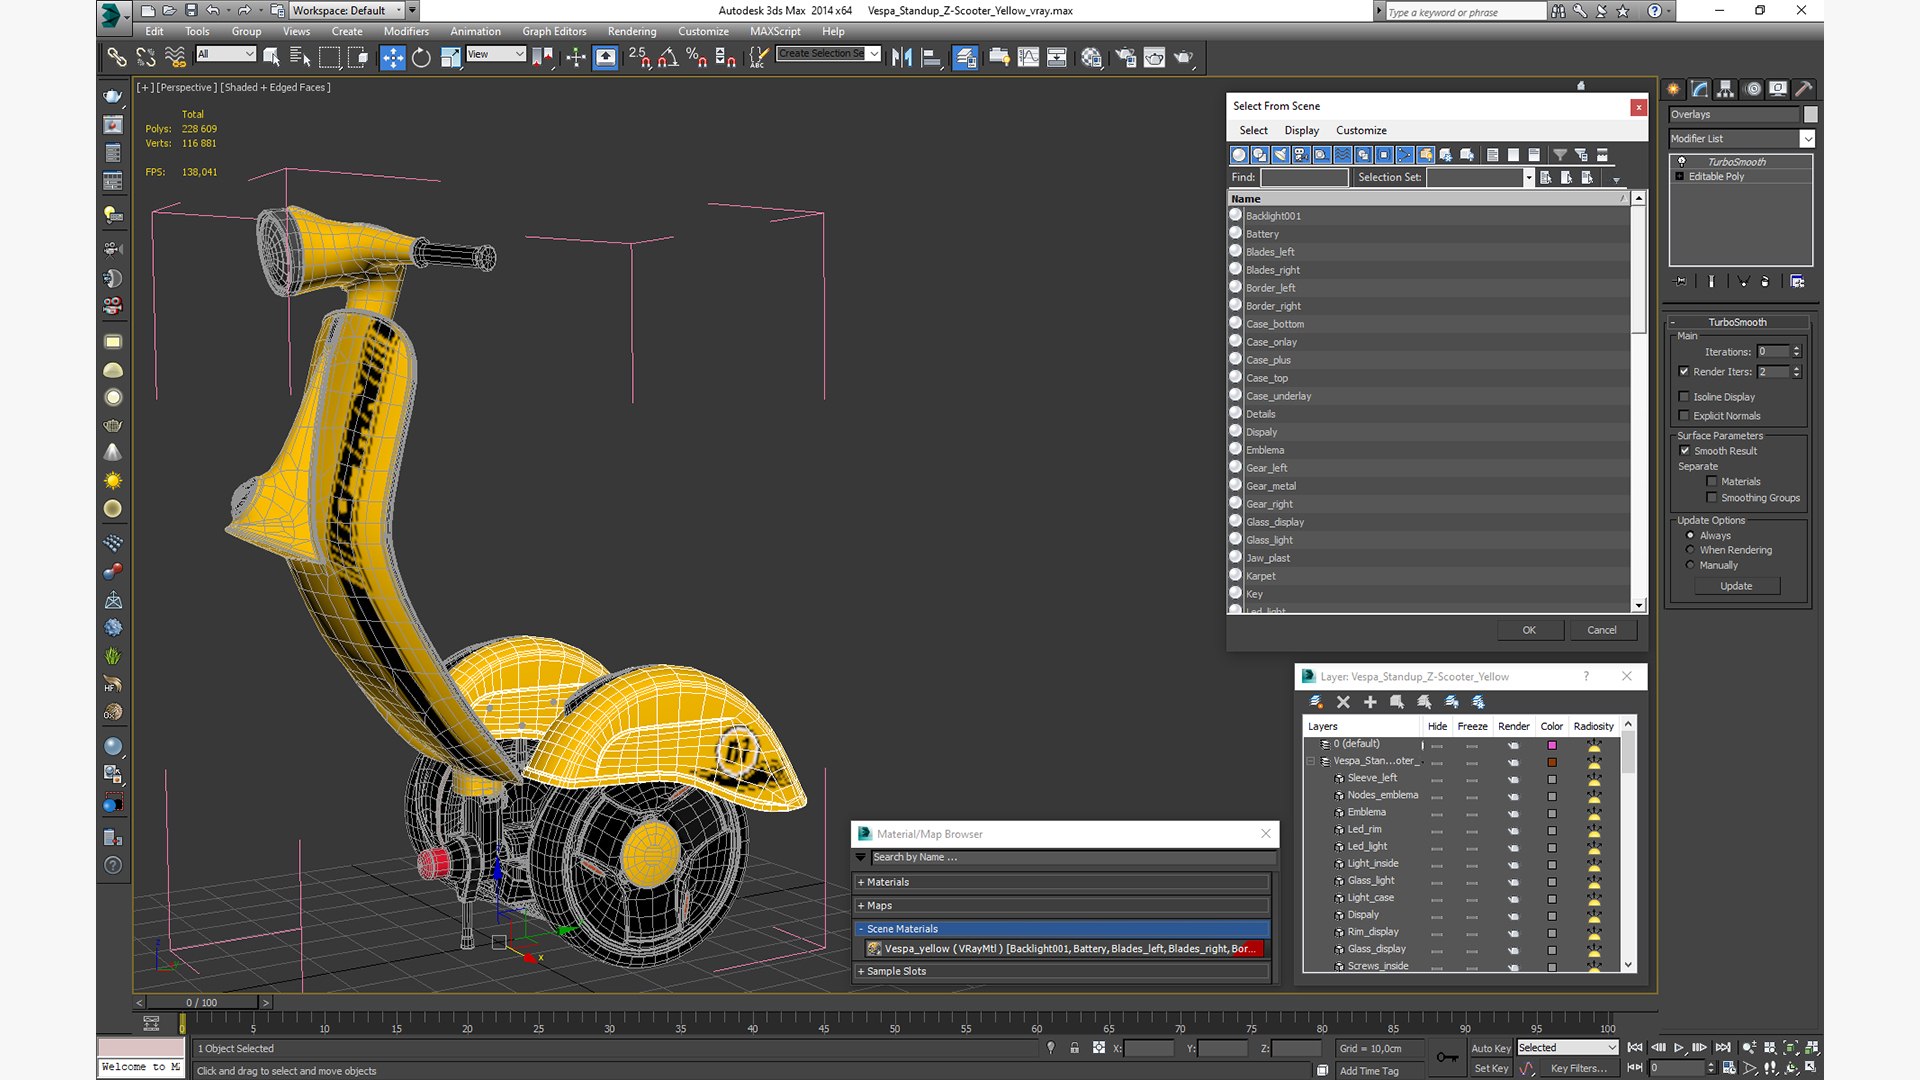Enable the Isoline Display checkbox
Screen dimensions: 1920x1080
pos(1684,397)
